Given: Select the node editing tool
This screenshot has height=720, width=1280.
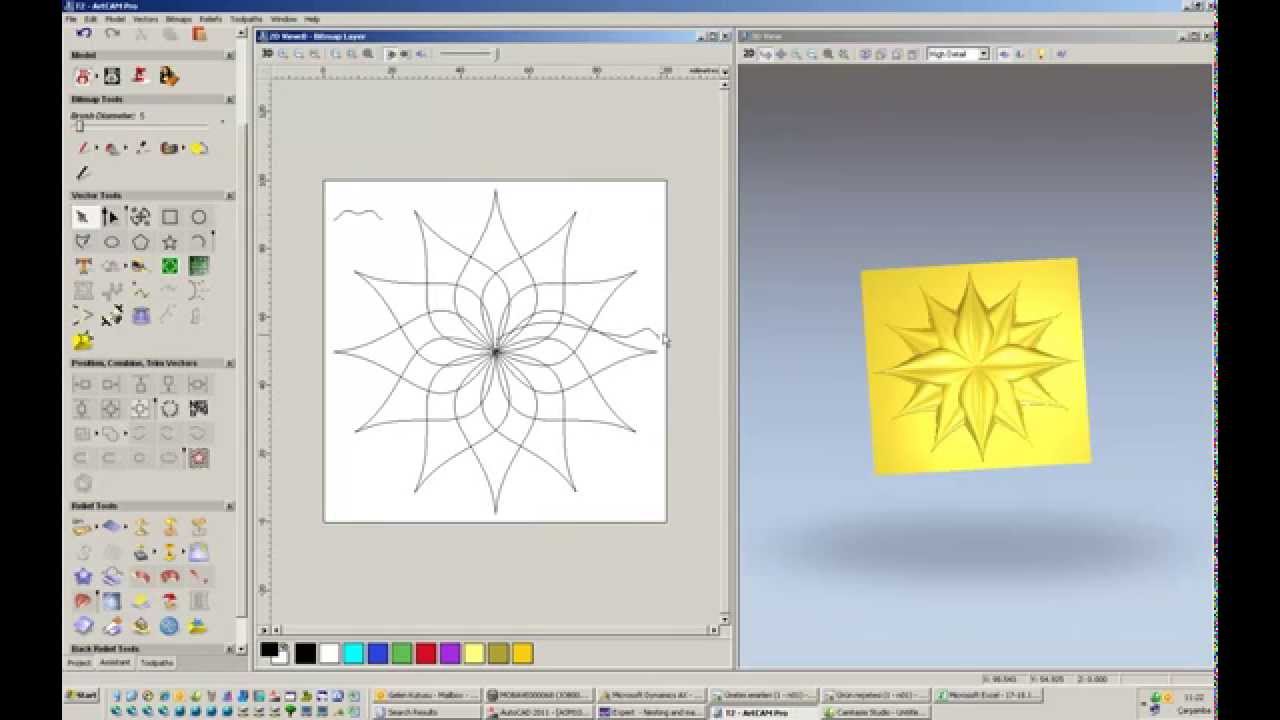Looking at the screenshot, I should 111,217.
